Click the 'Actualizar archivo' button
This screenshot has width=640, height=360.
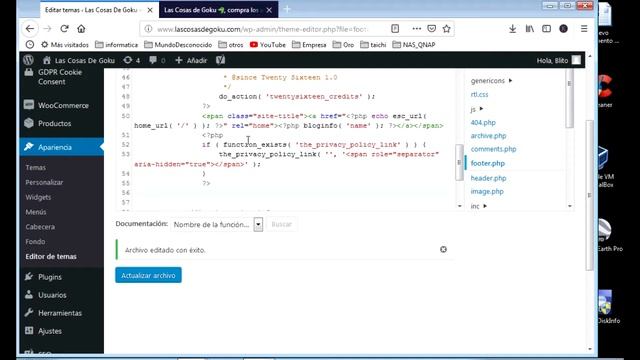pyautogui.click(x=148, y=275)
